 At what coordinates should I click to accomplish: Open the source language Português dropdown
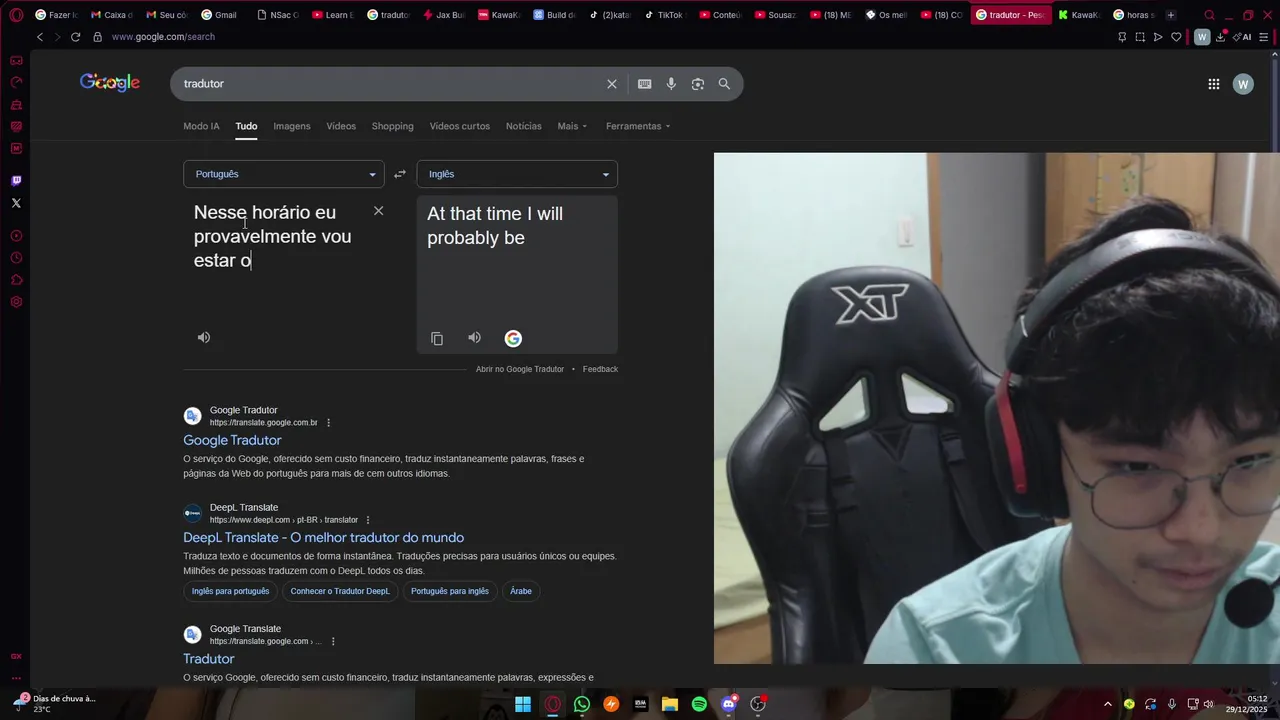pyautogui.click(x=283, y=174)
